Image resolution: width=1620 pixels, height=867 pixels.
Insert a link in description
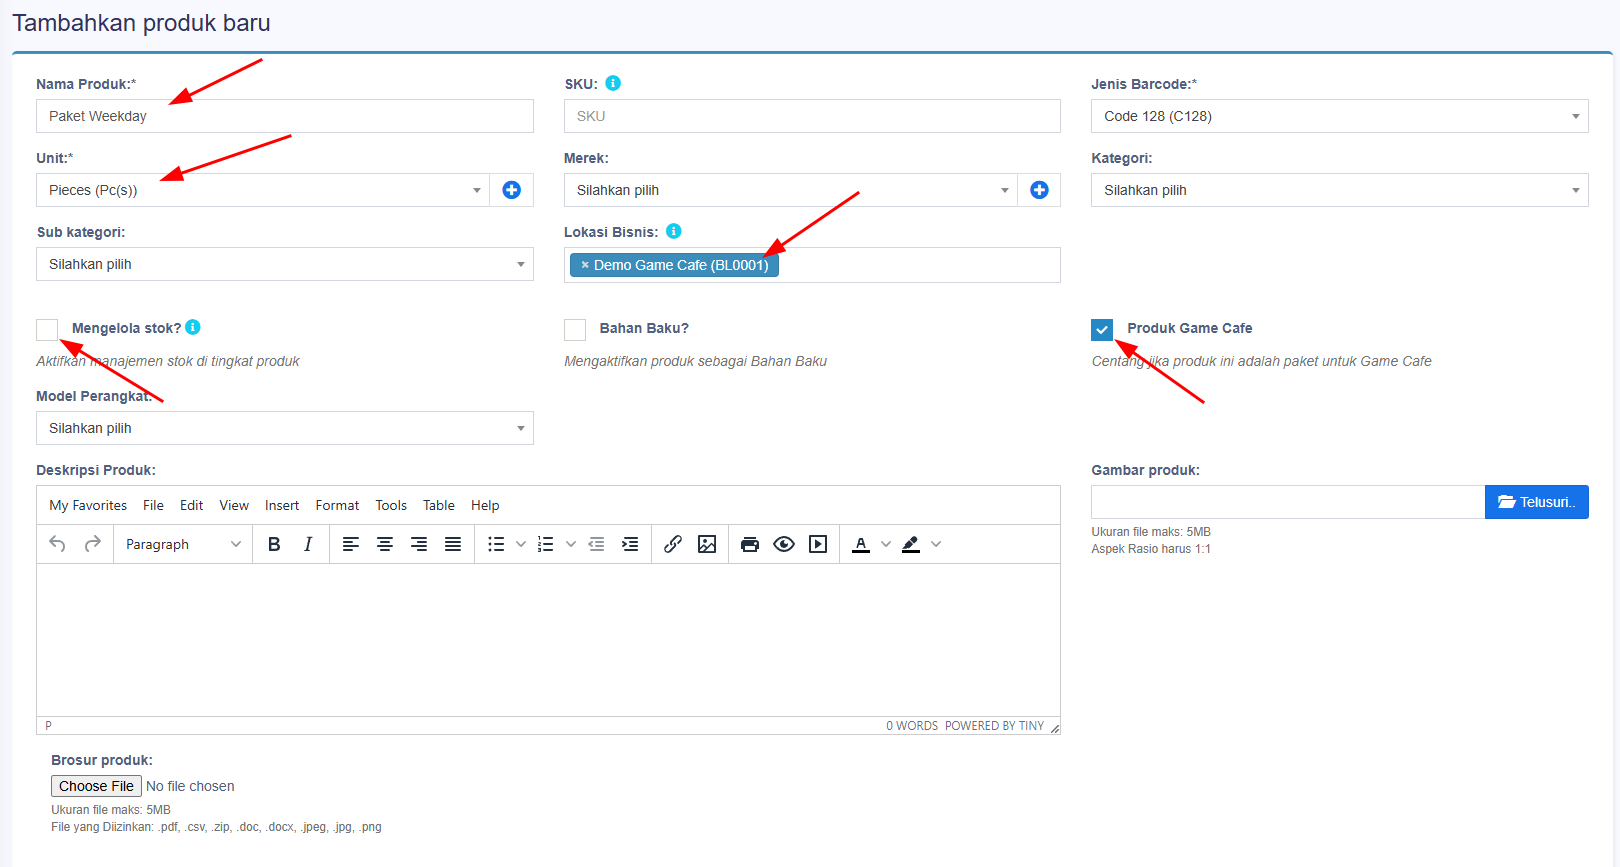(x=673, y=544)
